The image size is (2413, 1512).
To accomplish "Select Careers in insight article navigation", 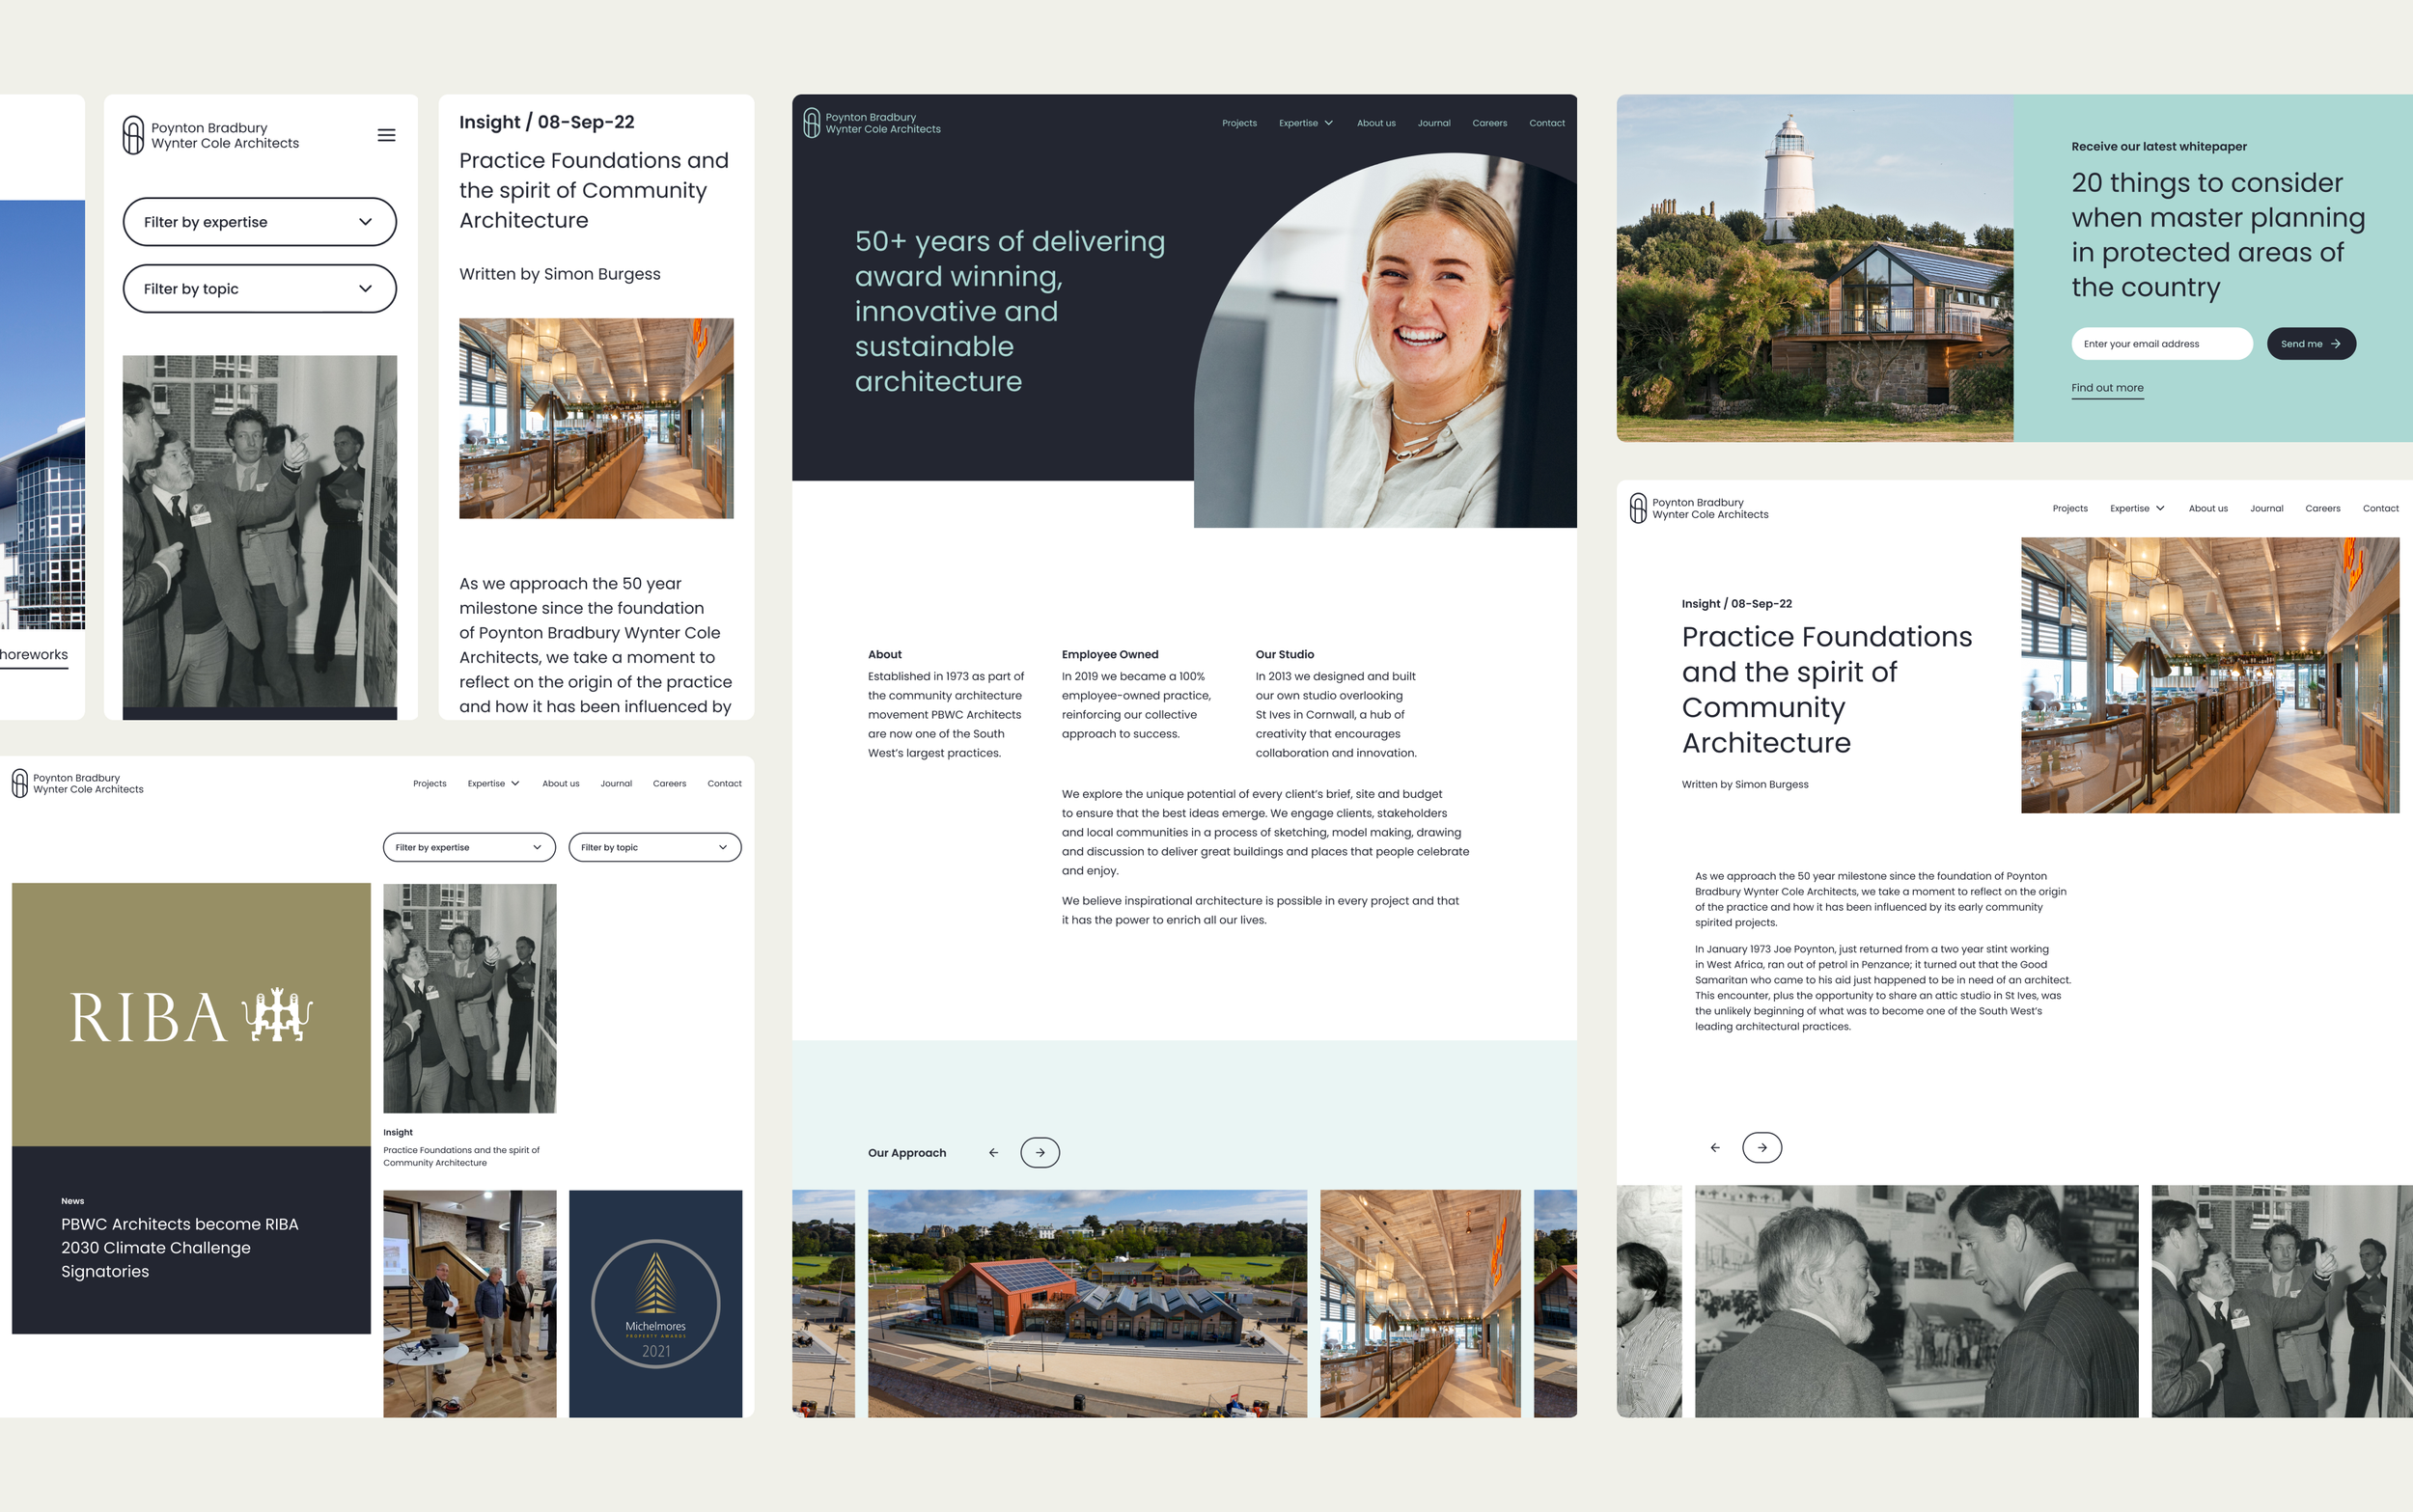I will pyautogui.click(x=2322, y=508).
